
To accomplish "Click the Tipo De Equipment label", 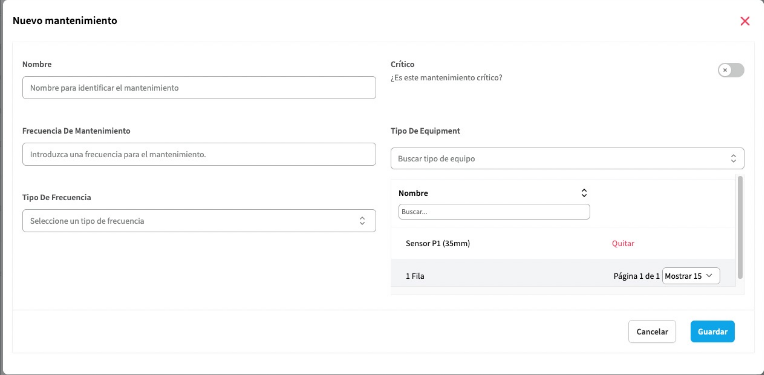I will point(425,131).
